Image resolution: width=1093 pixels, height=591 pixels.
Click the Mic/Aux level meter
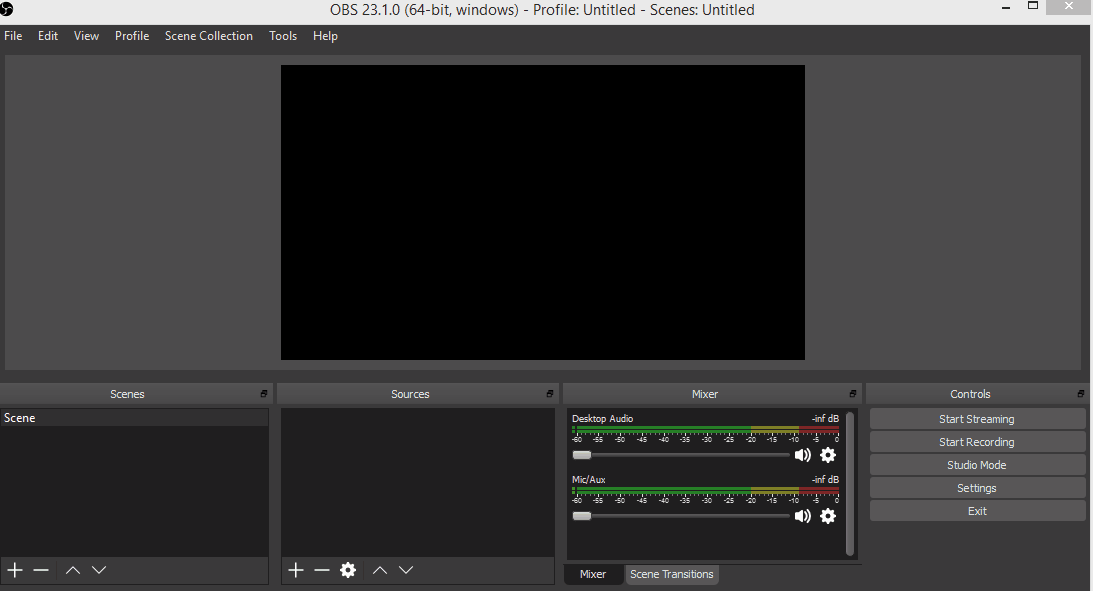point(705,490)
